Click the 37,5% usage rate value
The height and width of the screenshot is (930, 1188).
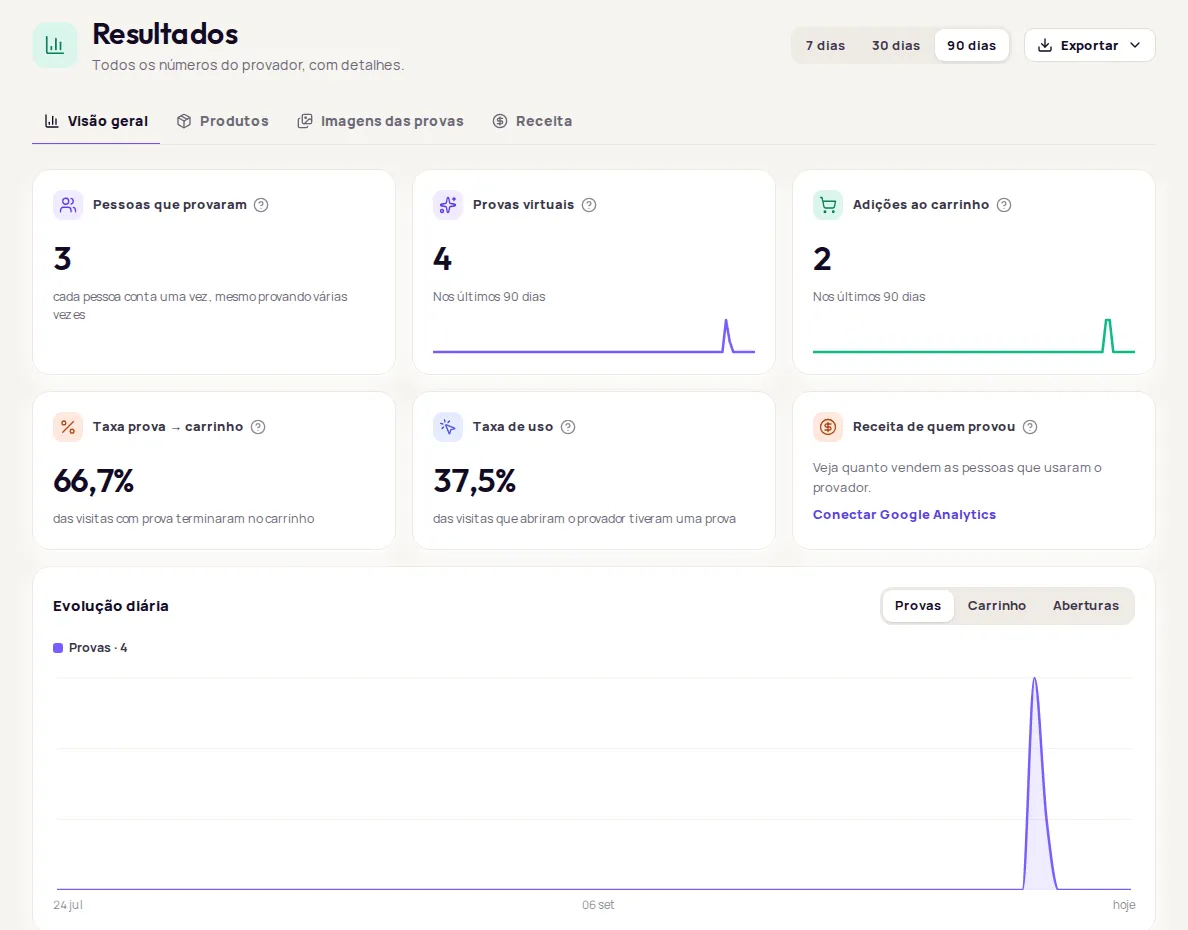point(474,481)
